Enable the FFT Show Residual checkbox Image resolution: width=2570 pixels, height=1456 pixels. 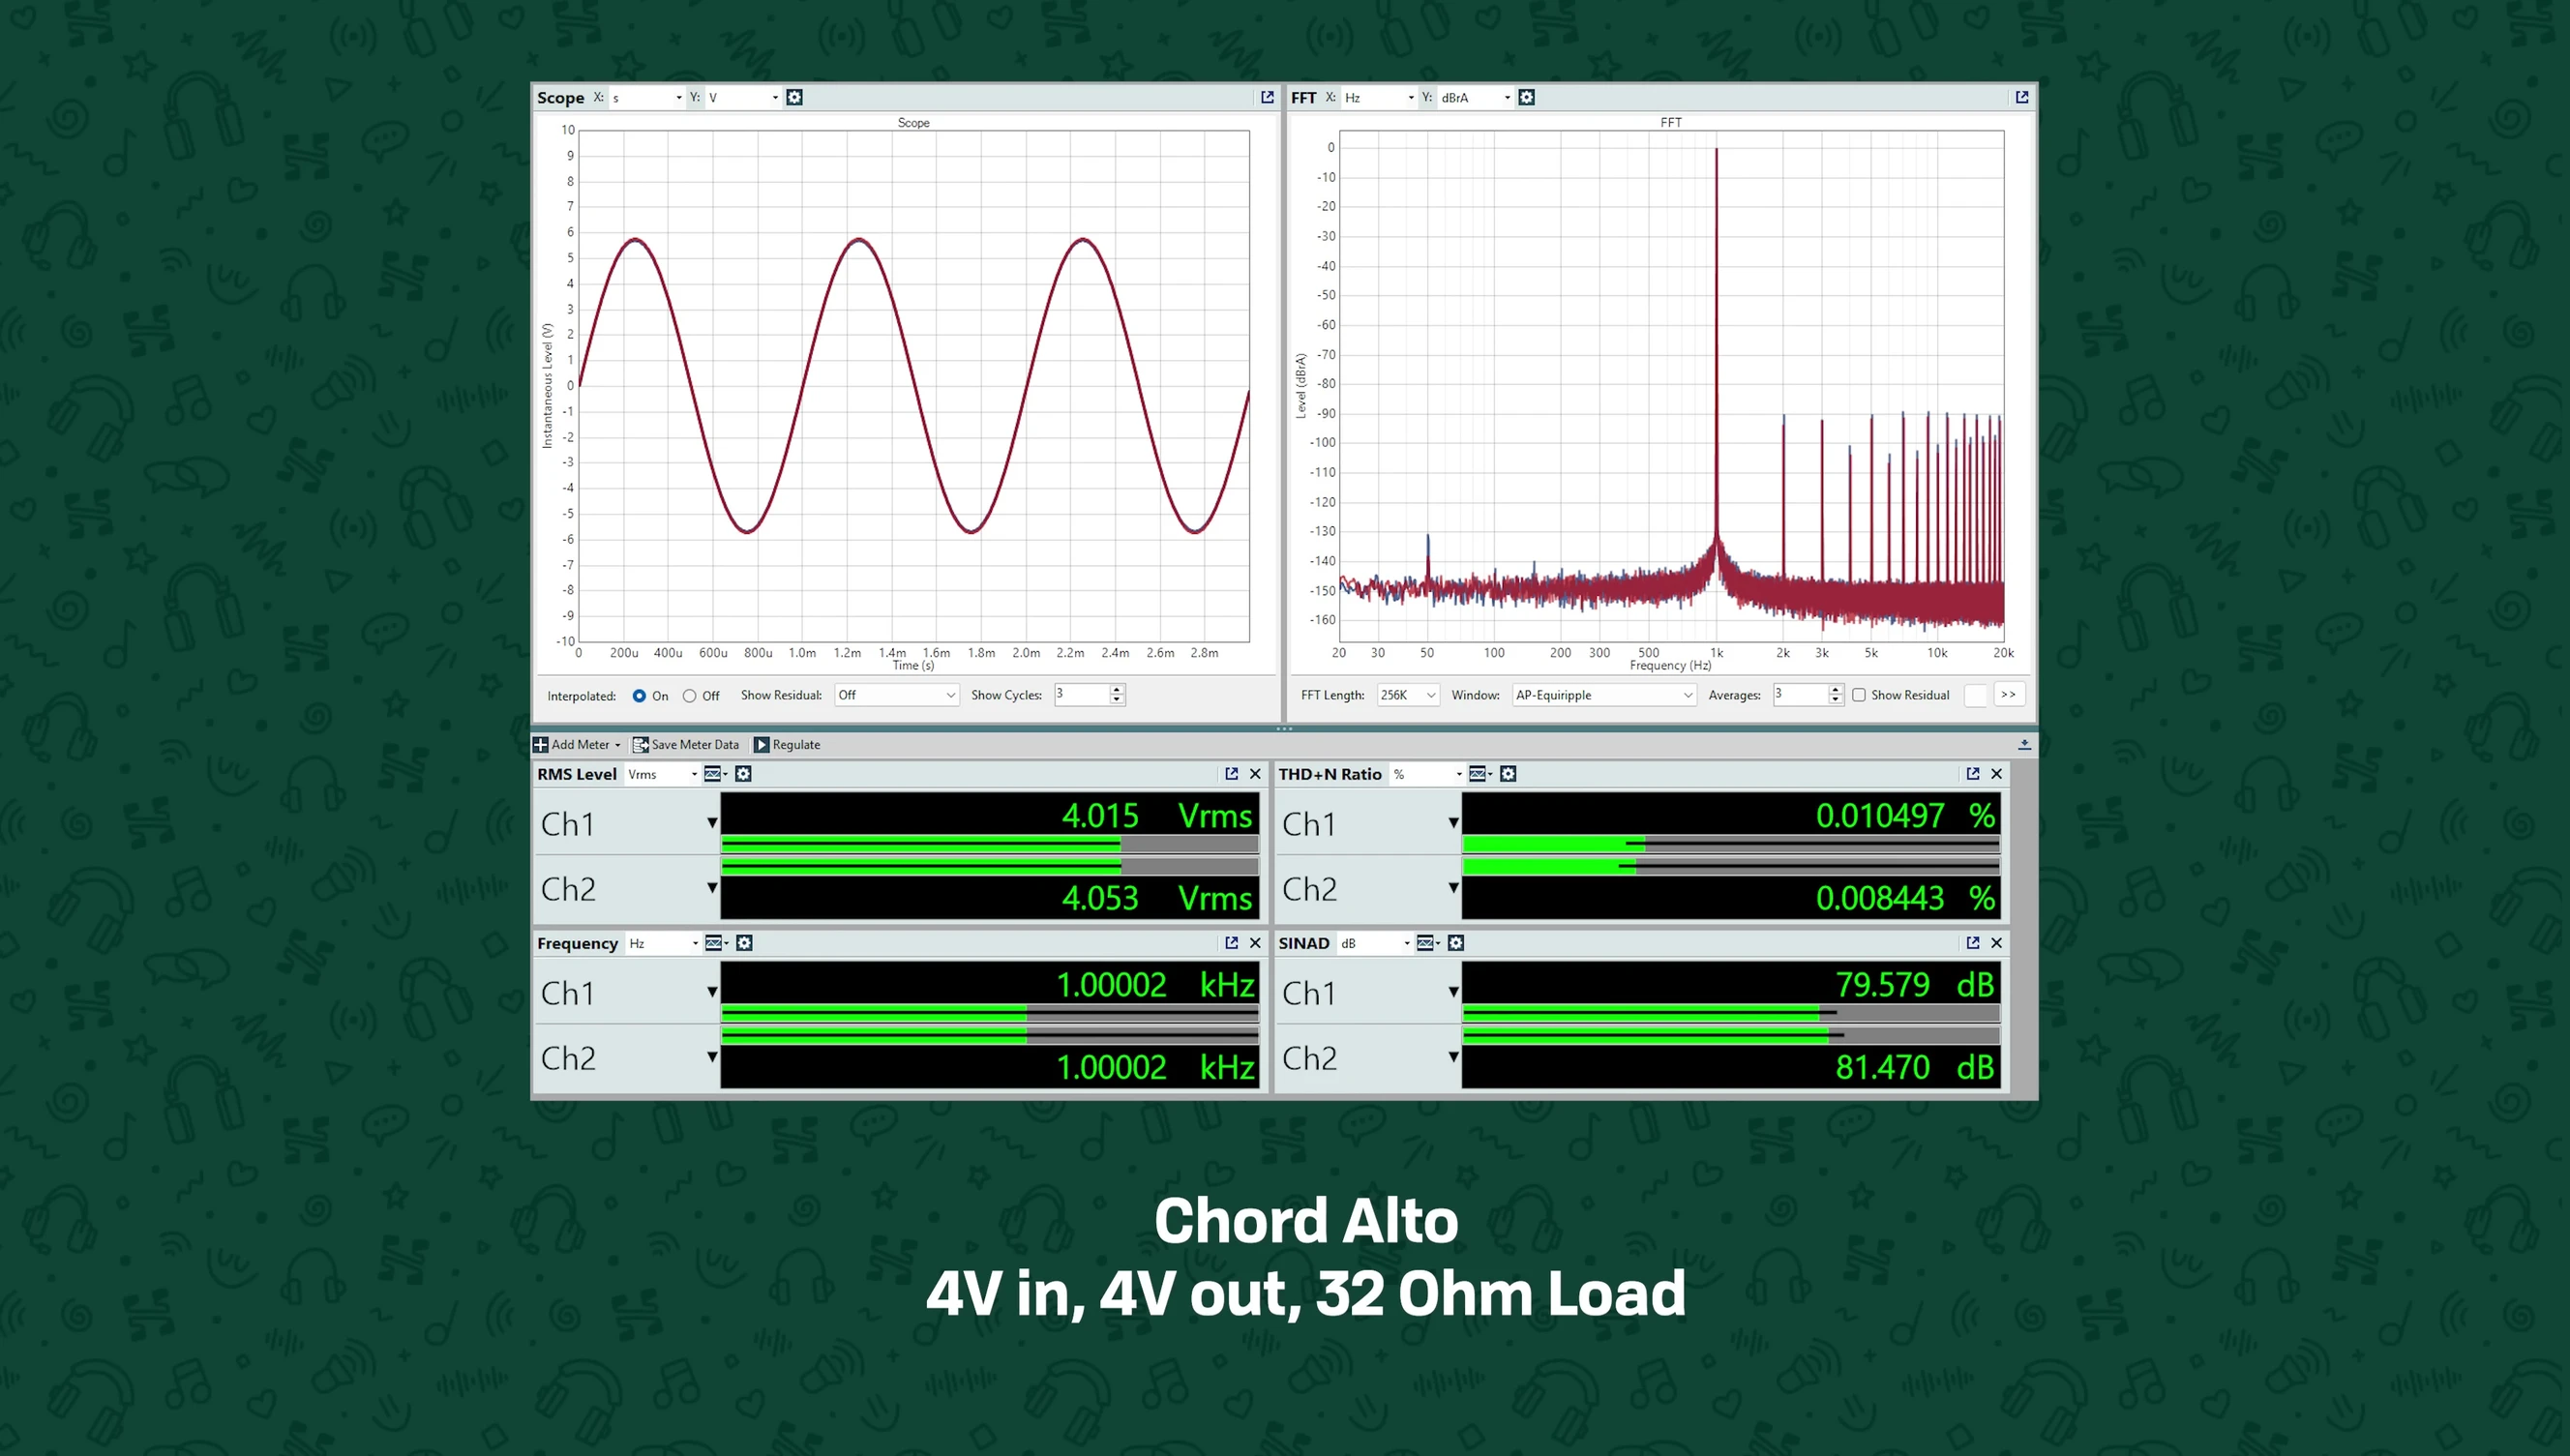tap(1859, 695)
